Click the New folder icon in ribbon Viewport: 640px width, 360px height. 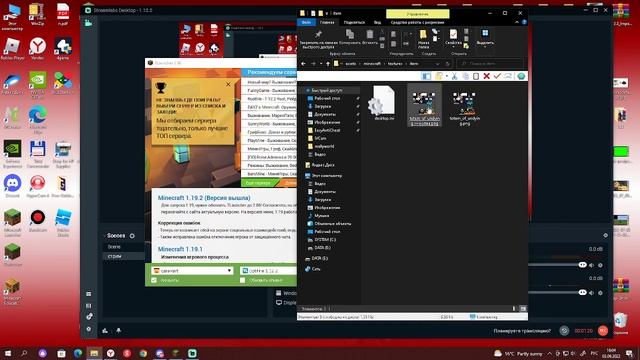click(423, 34)
